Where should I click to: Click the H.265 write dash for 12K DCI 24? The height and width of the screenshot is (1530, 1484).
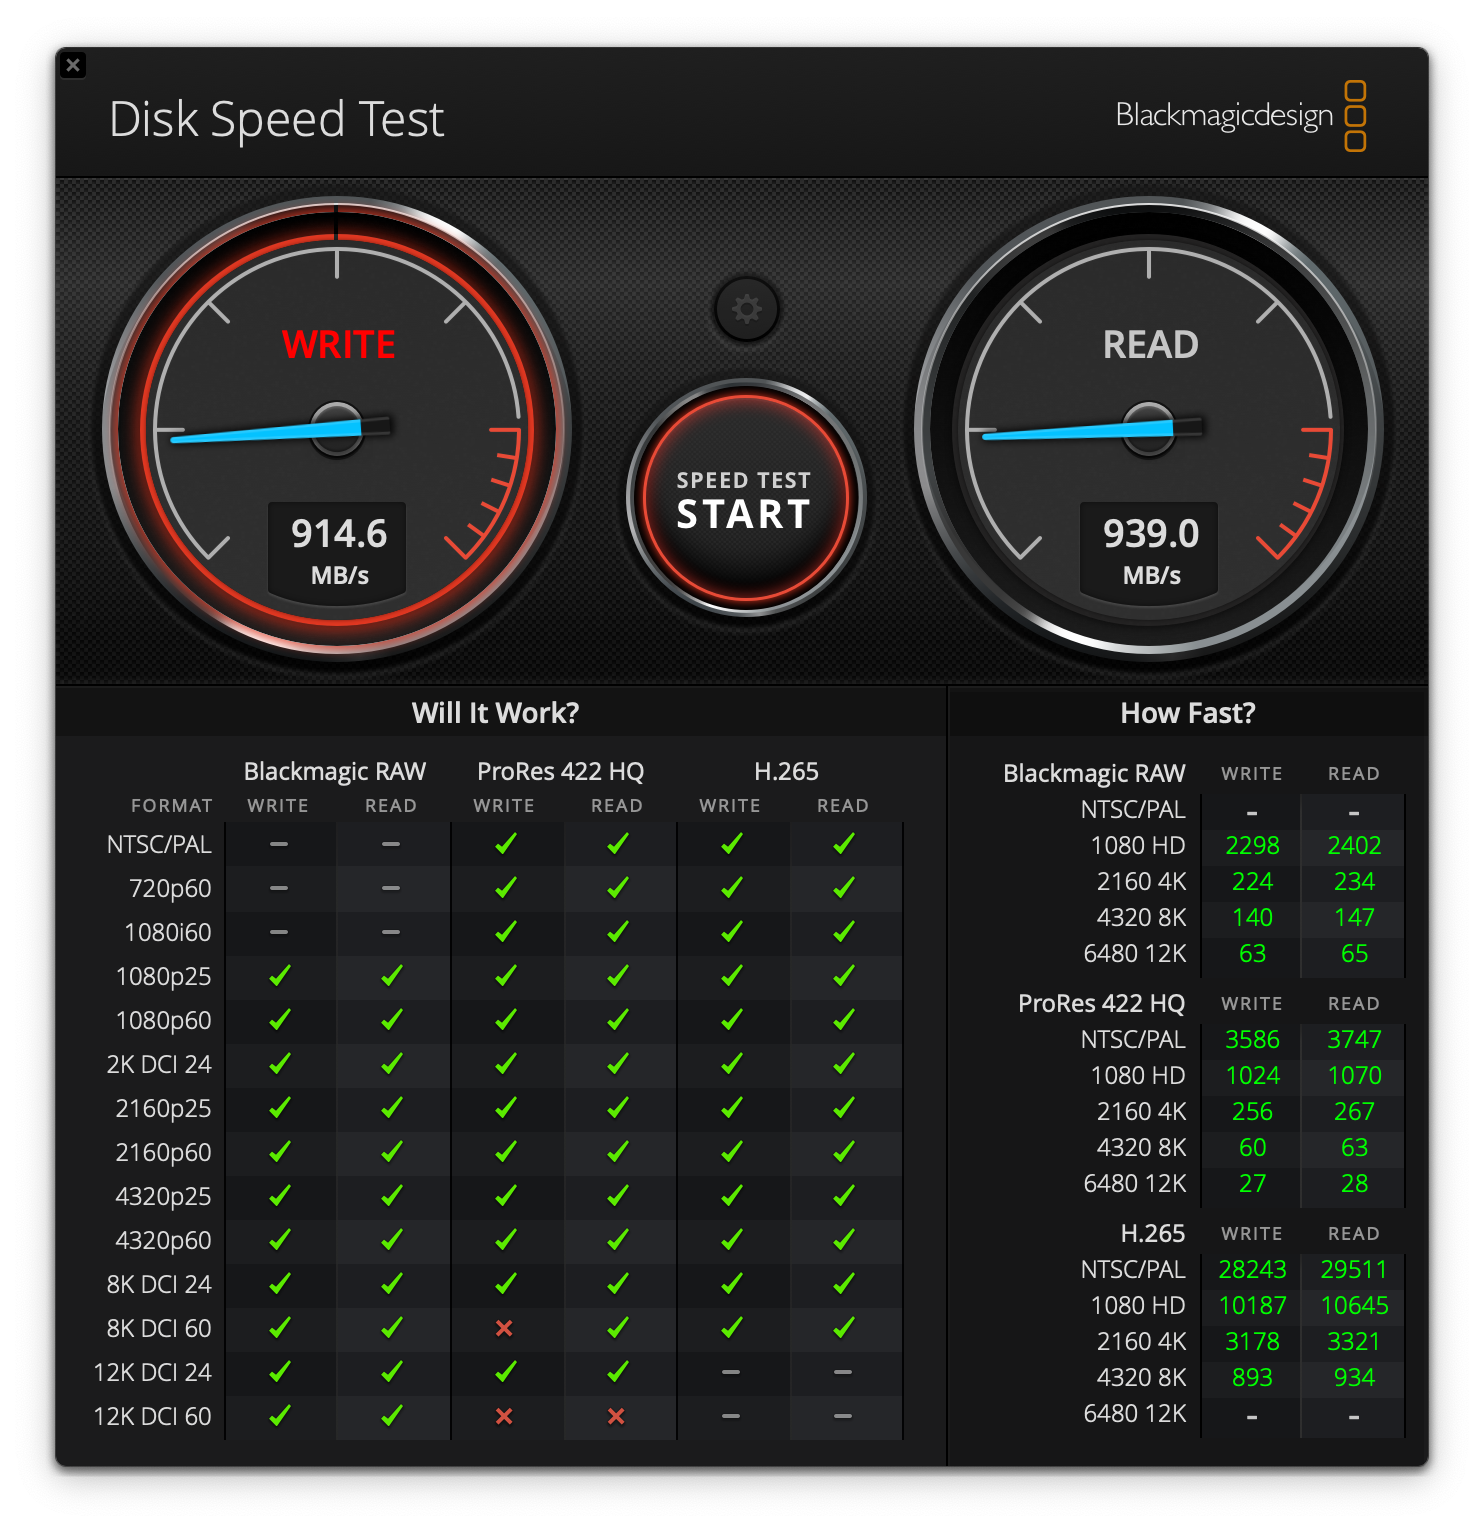[731, 1372]
